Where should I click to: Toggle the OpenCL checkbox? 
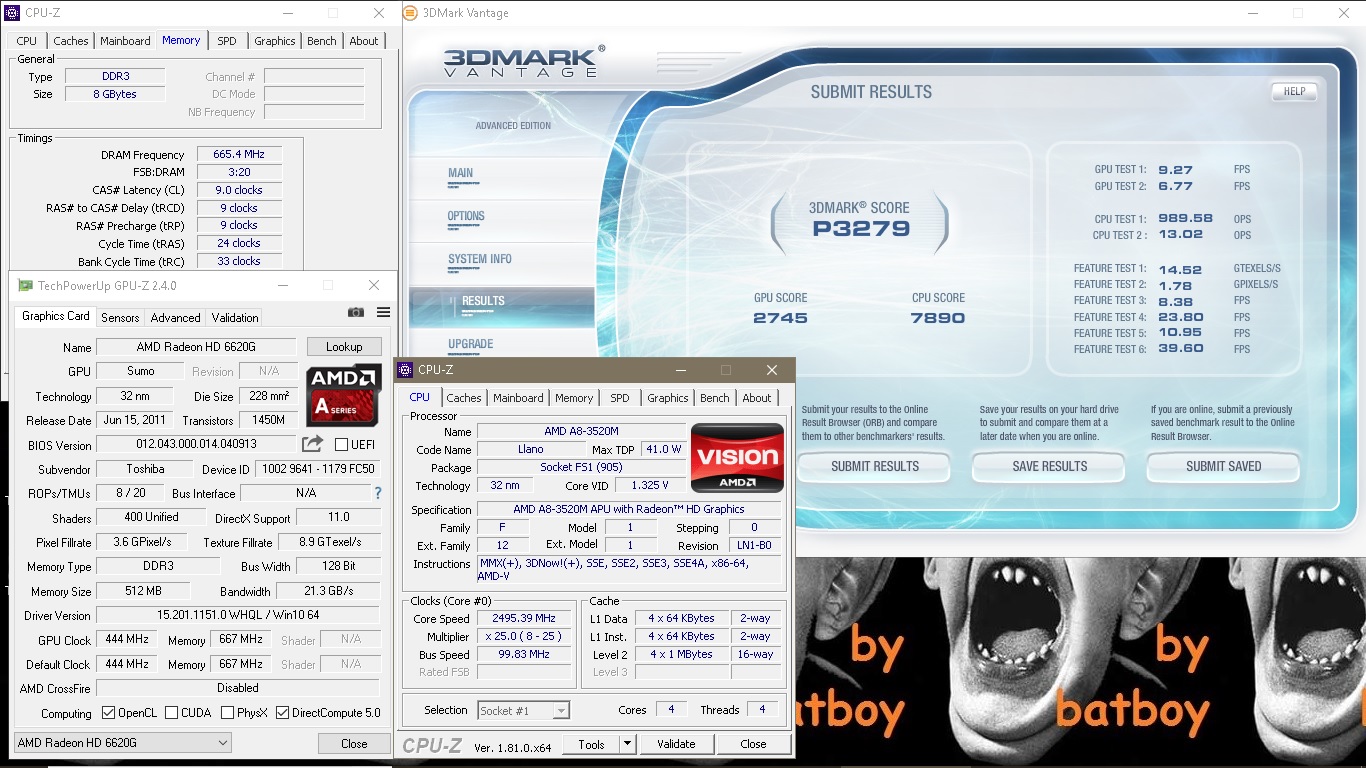pos(109,713)
